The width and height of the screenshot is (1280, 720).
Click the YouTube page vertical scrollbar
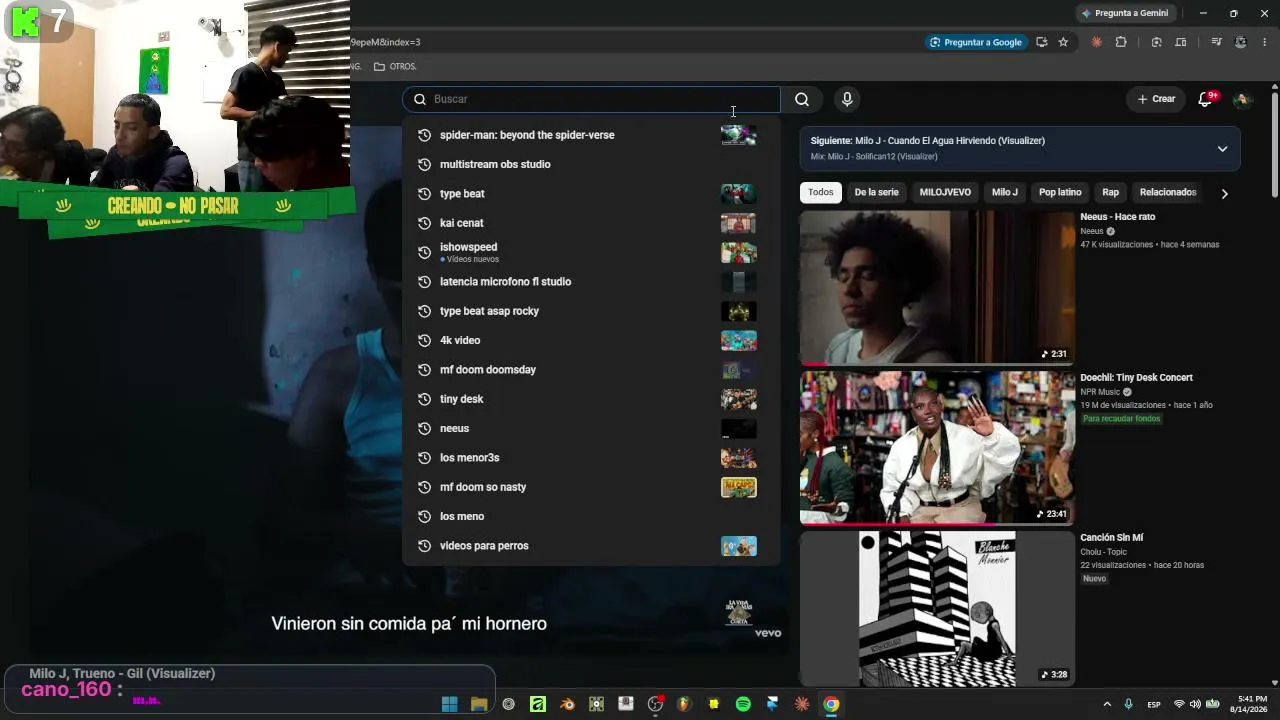tap(1274, 145)
